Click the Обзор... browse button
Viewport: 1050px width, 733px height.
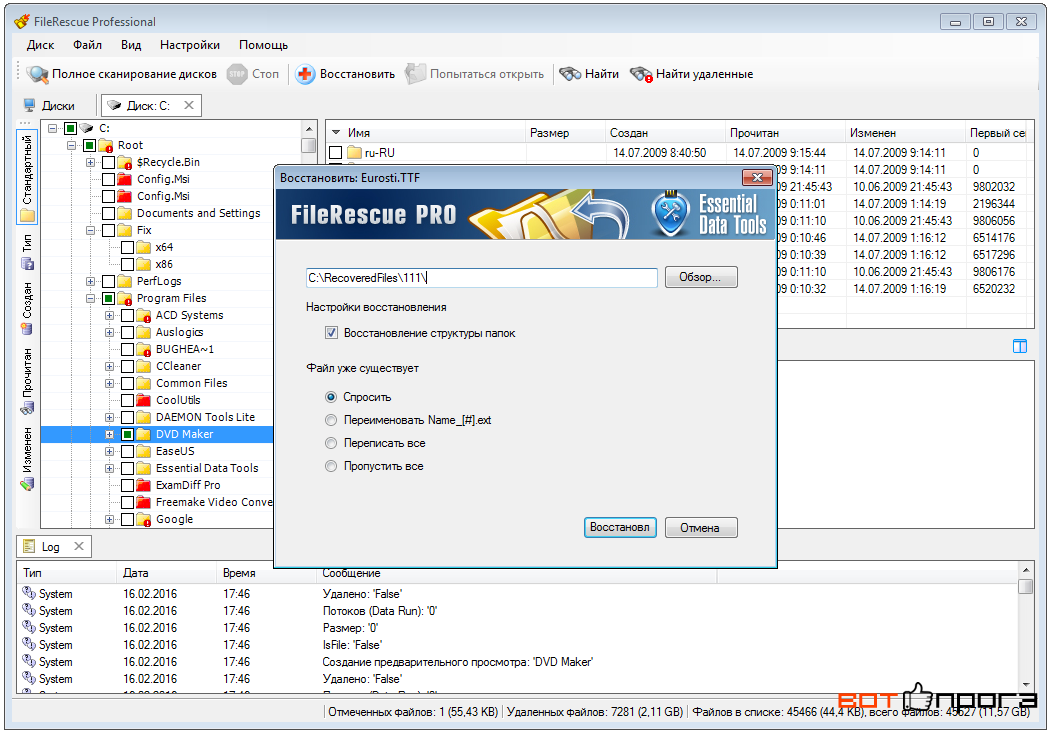tap(700, 277)
